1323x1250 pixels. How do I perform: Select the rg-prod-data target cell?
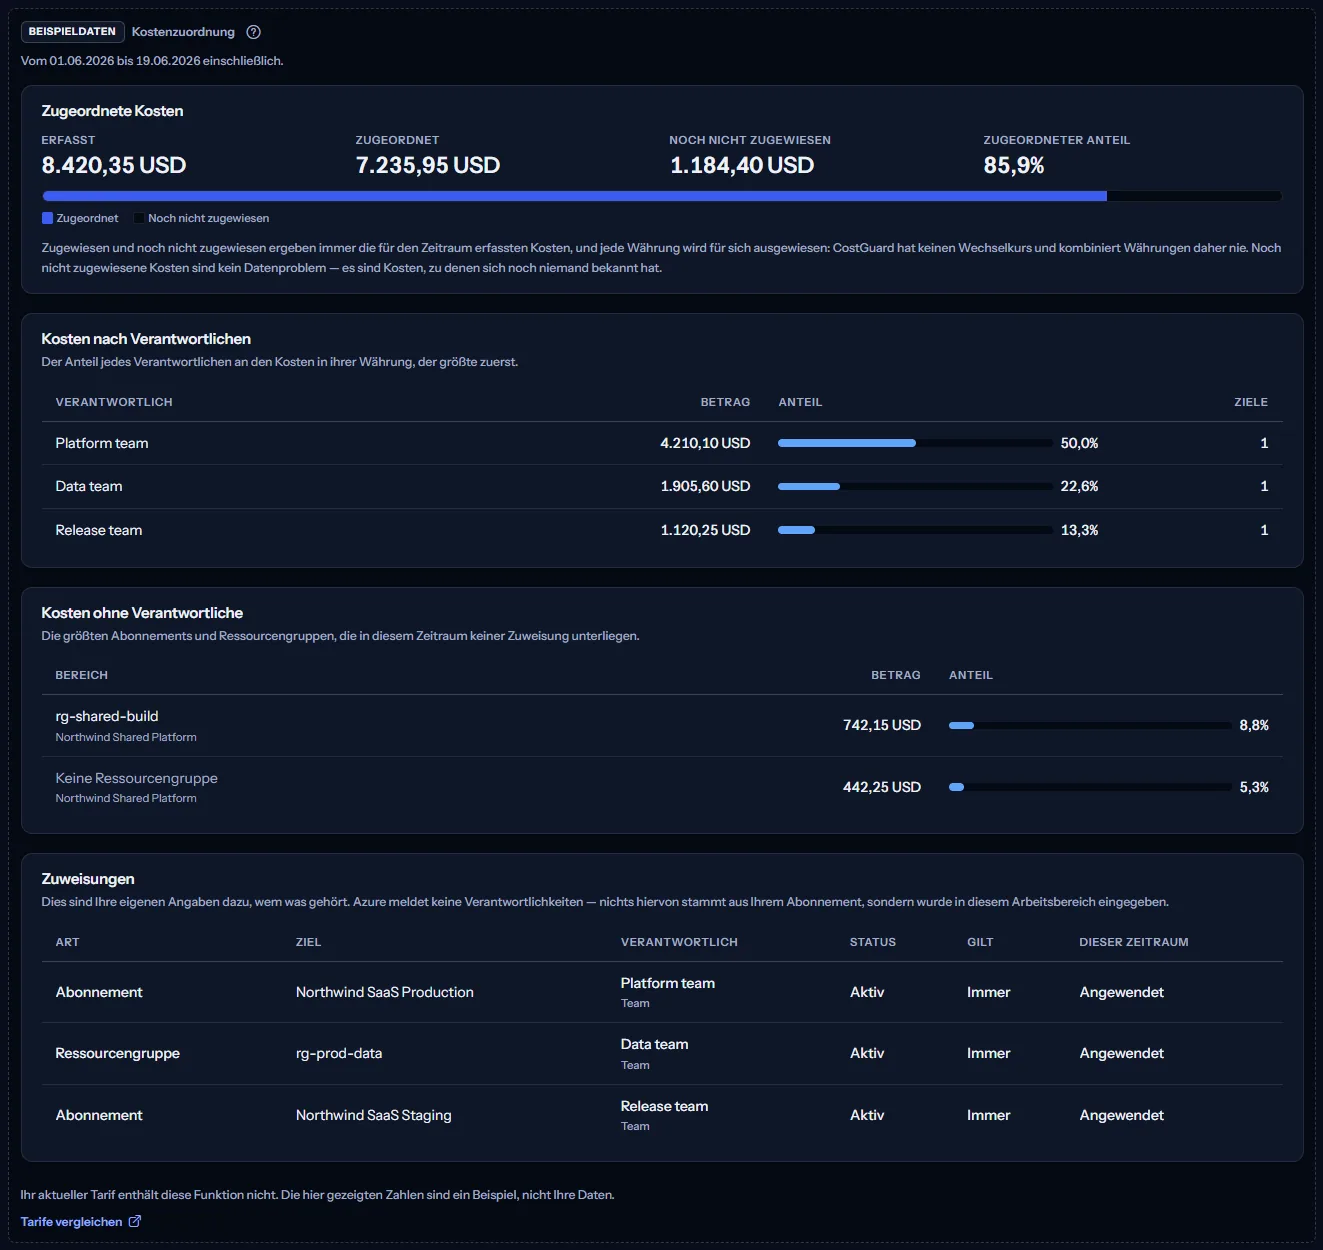point(339,1053)
